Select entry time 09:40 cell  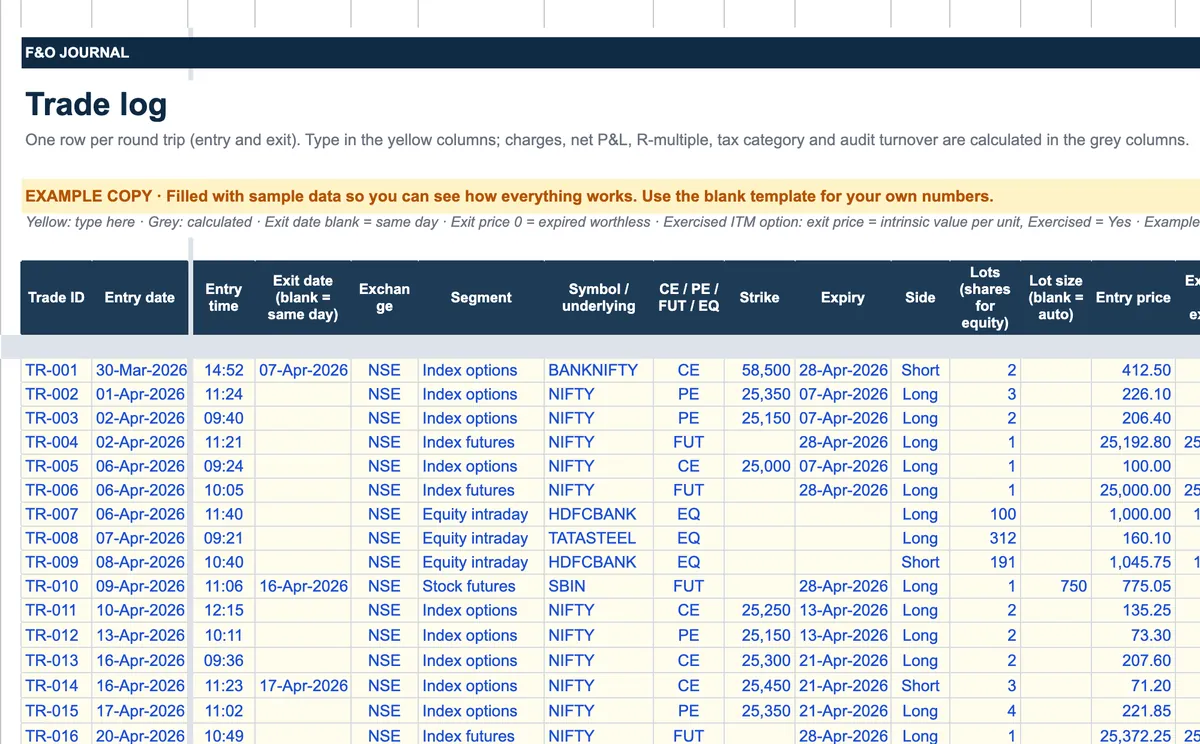pyautogui.click(x=223, y=418)
